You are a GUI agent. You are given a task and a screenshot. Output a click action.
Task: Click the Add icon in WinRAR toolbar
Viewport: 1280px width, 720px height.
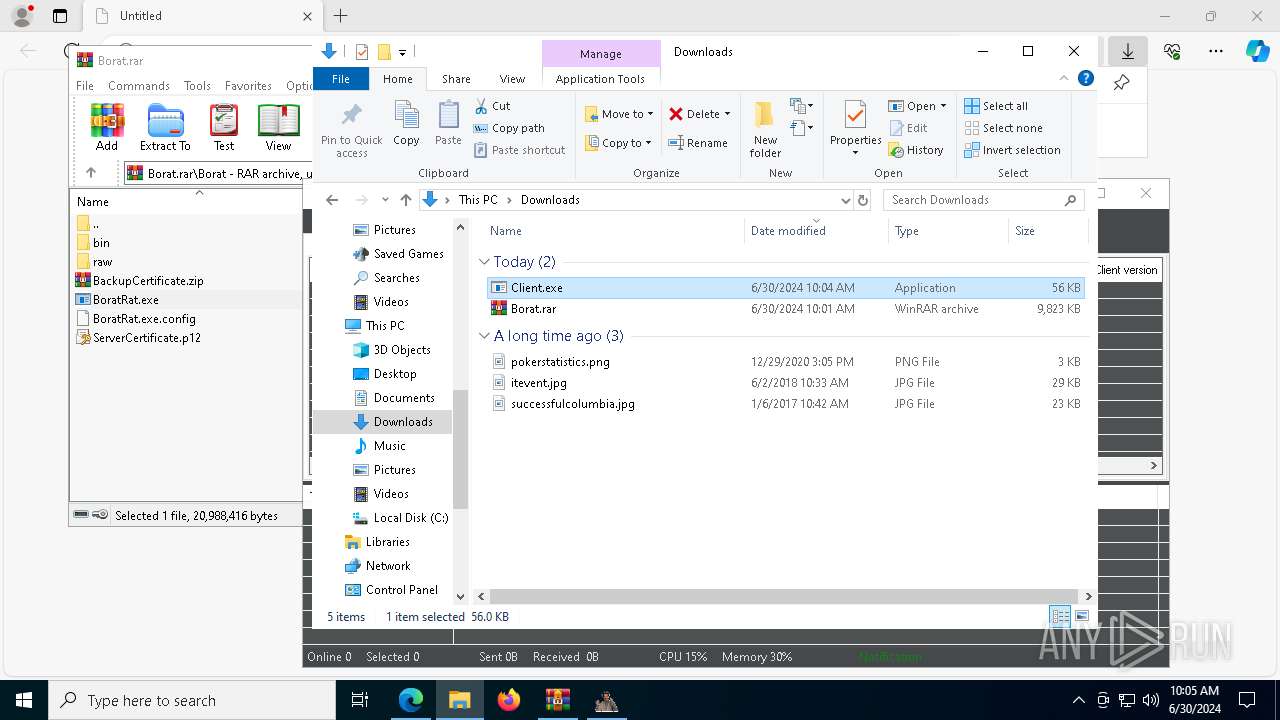pyautogui.click(x=107, y=128)
